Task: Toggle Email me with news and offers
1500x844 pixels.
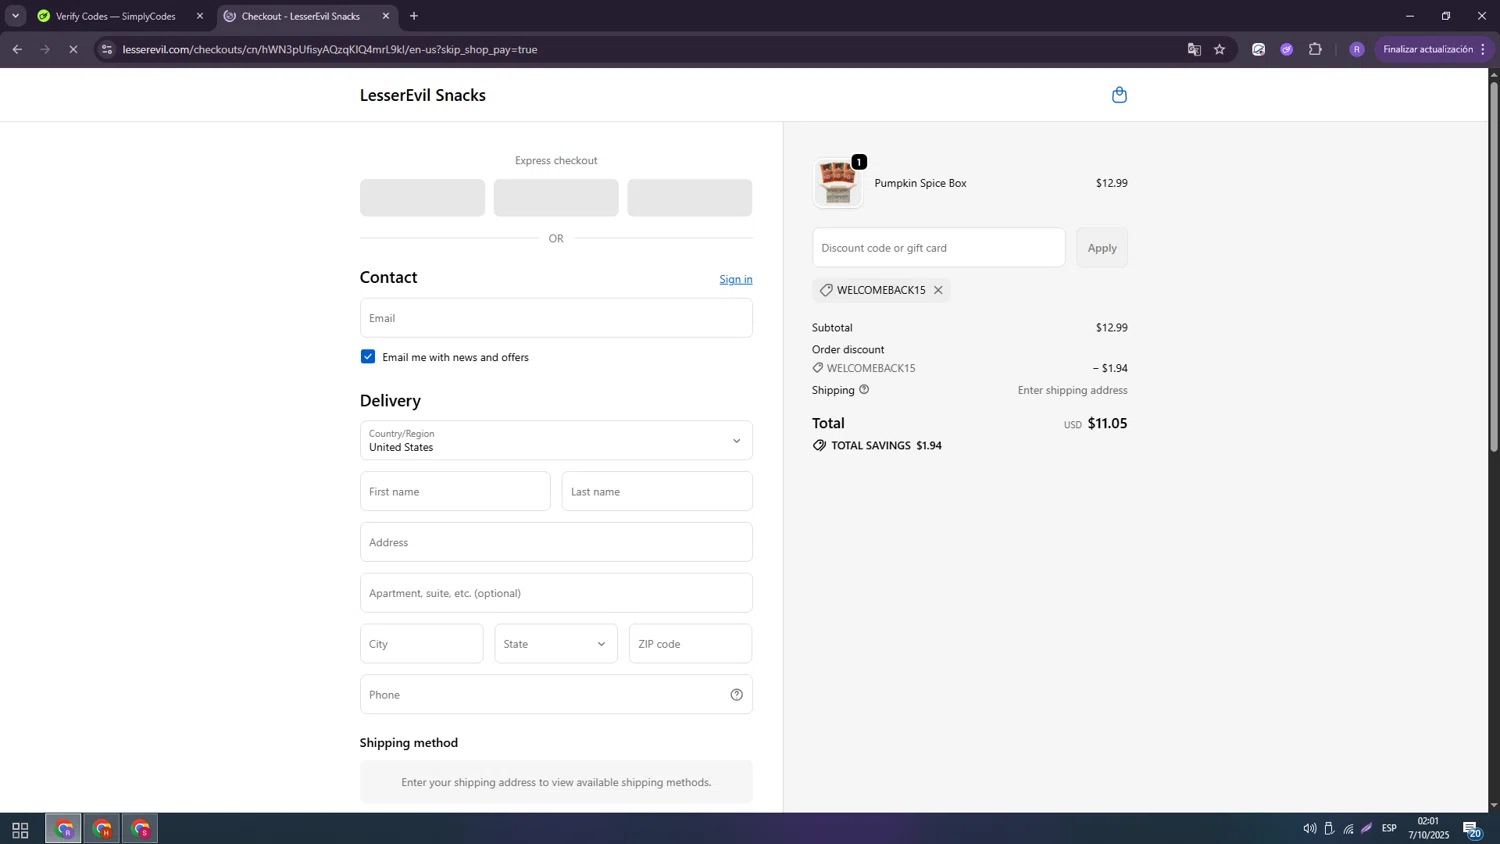Action: (368, 357)
